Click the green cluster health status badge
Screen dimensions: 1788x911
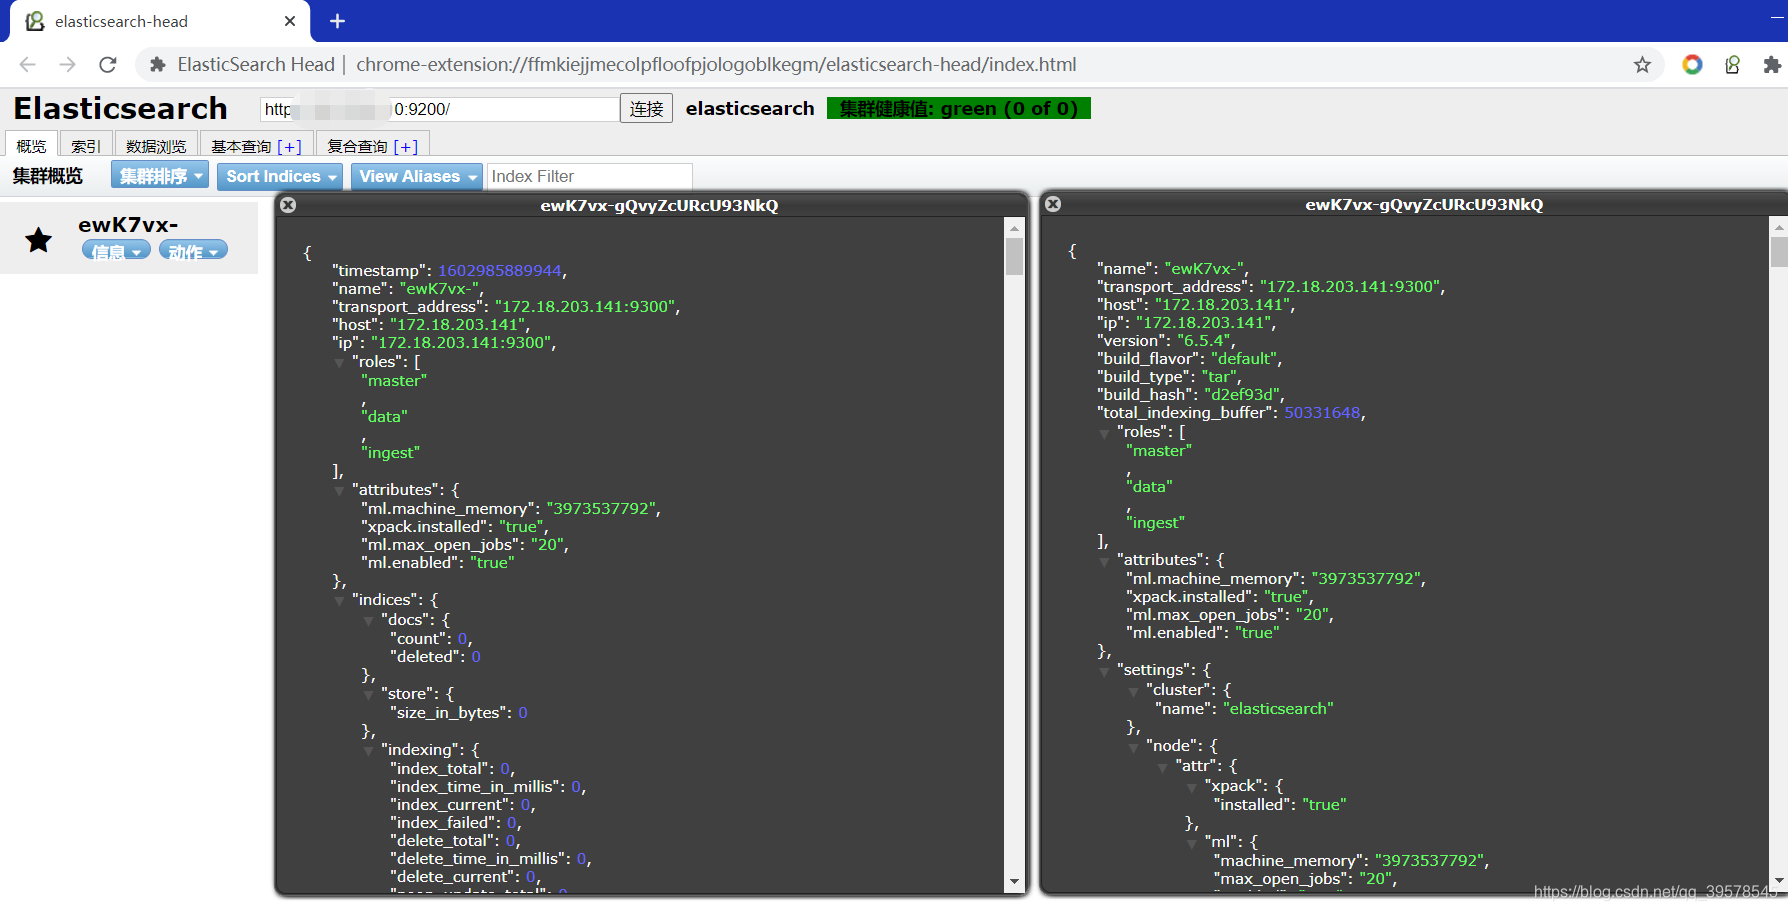coord(958,109)
